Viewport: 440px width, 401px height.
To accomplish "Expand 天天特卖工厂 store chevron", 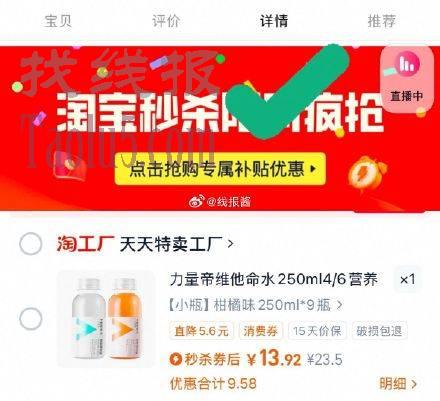I will point(230,244).
